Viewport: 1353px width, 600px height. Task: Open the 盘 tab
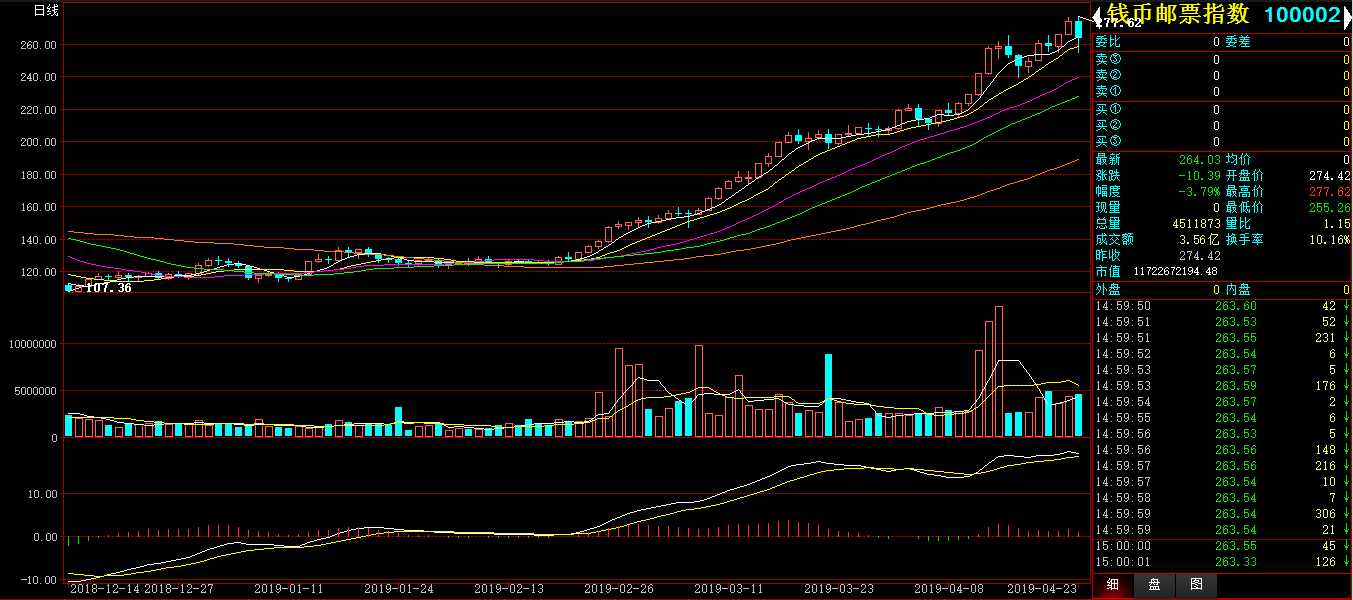pyautogui.click(x=1154, y=585)
